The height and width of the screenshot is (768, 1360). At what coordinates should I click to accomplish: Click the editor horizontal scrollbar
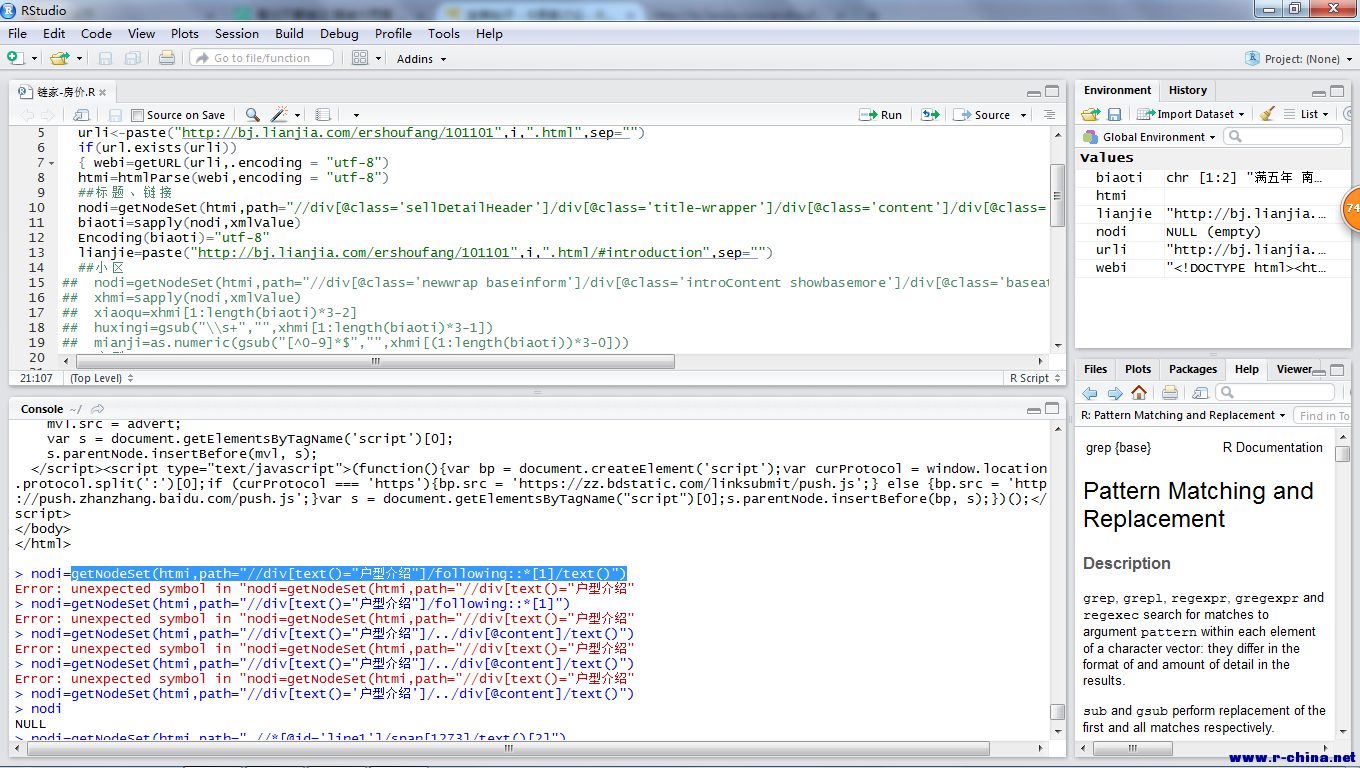(375, 361)
